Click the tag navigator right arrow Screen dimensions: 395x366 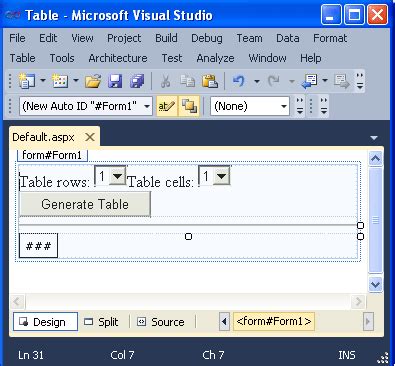click(x=368, y=321)
